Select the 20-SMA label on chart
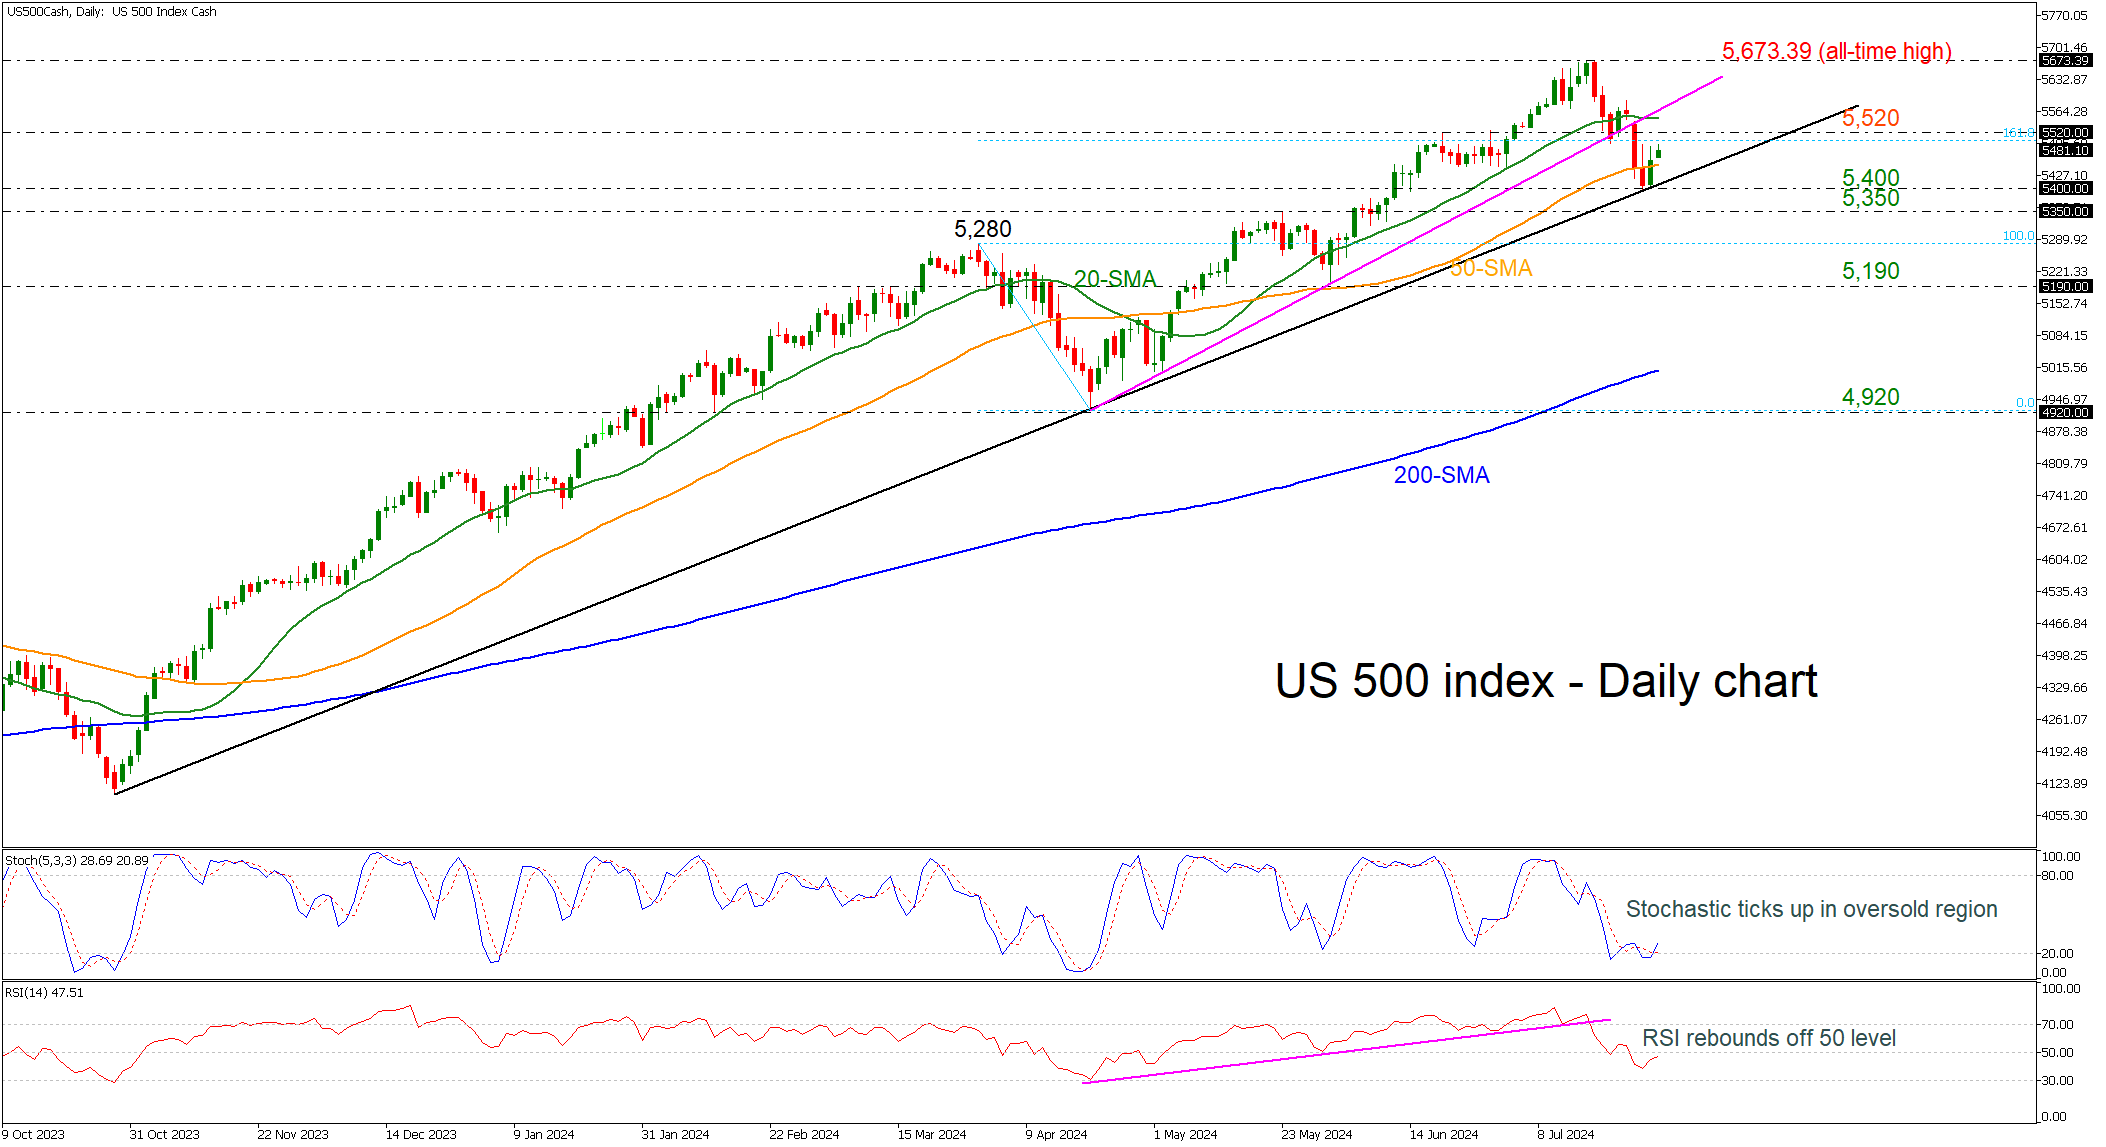Viewport: 2106px width, 1147px height. tap(1114, 279)
